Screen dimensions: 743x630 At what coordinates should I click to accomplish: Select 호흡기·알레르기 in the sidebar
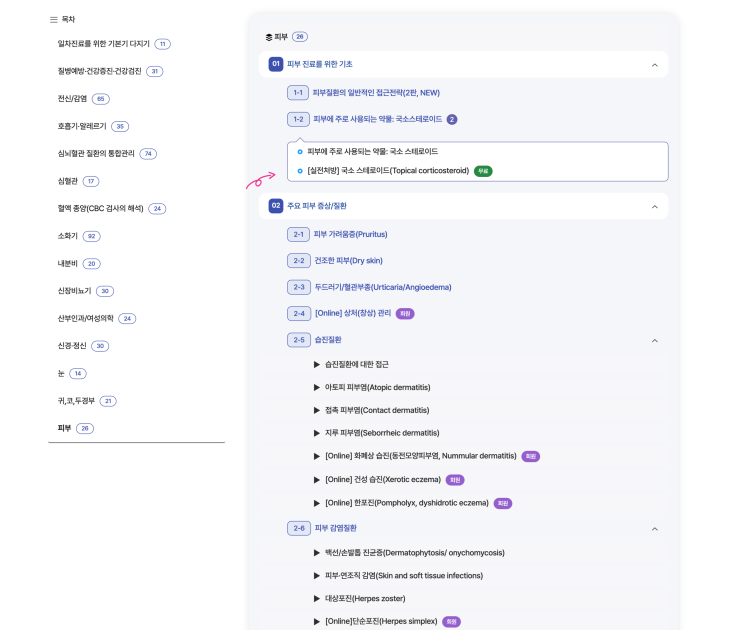(x=82, y=126)
